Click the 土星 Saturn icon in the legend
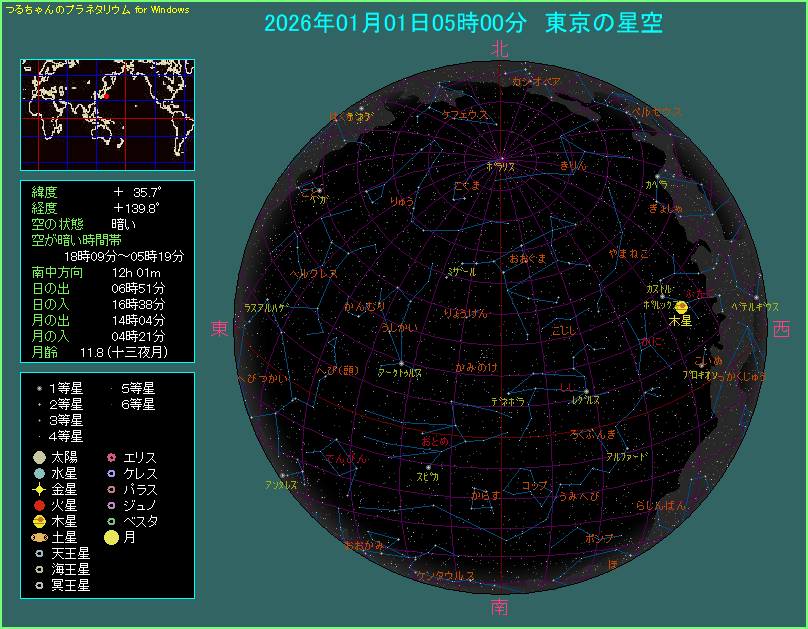The height and width of the screenshot is (629, 808). [39, 537]
